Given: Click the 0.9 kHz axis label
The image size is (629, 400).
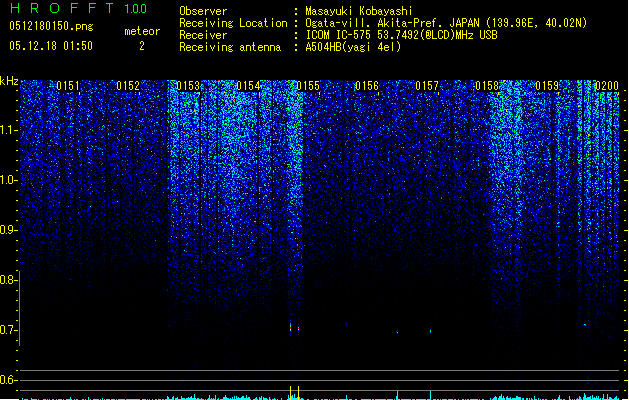Looking at the screenshot, I should click(8, 230).
